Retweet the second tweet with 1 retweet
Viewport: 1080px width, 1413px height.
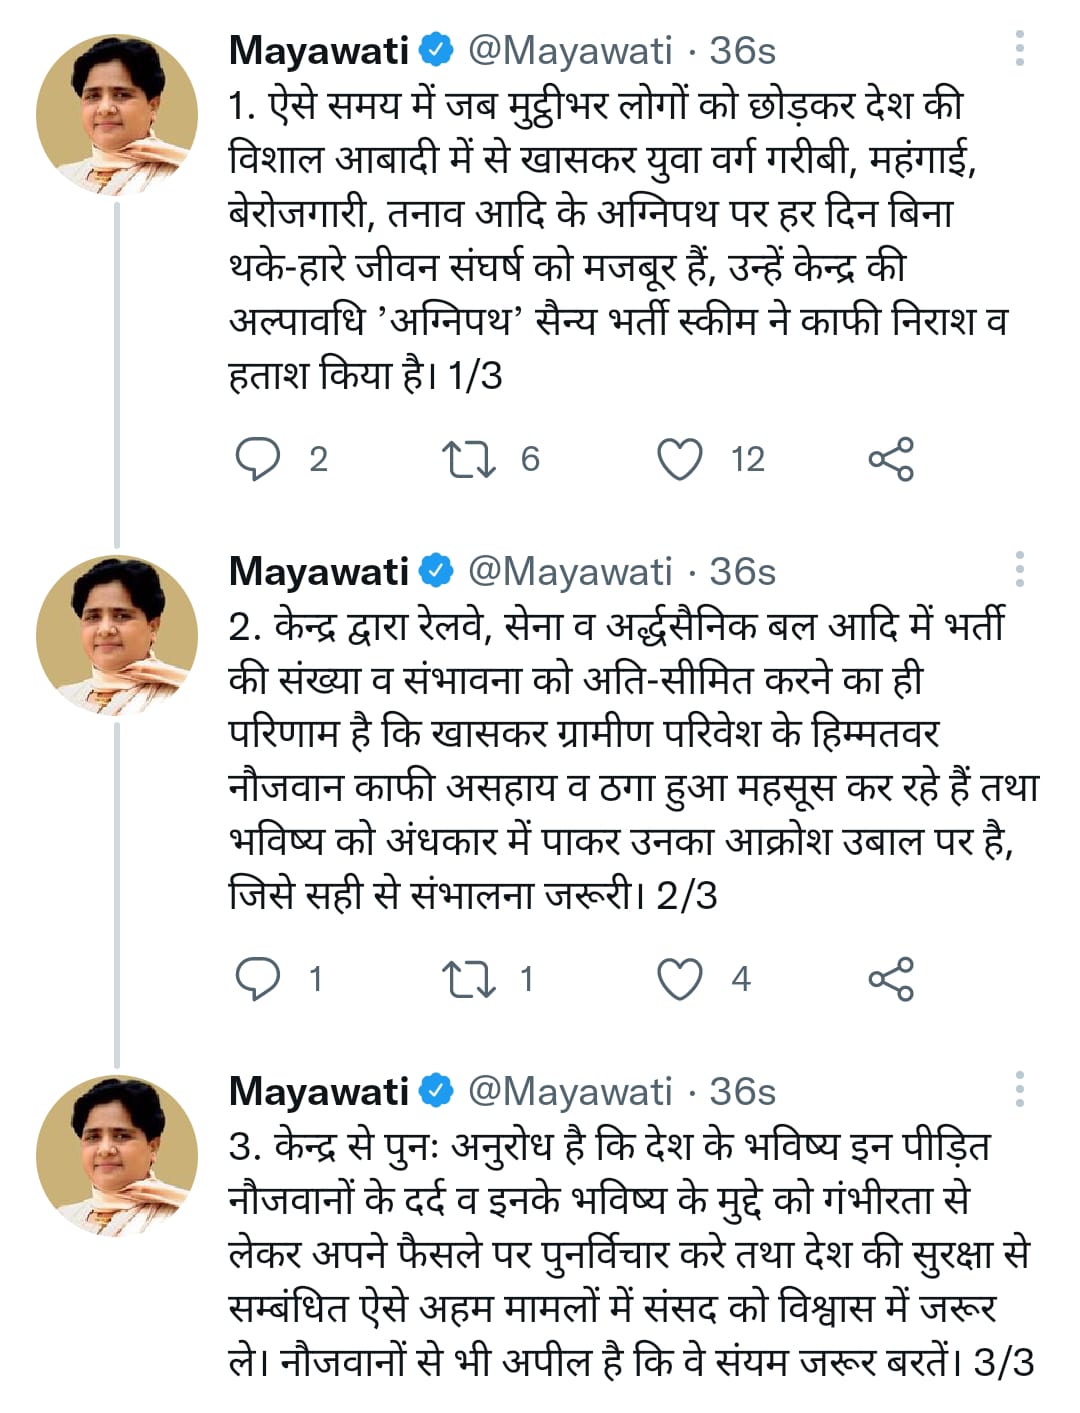point(468,979)
